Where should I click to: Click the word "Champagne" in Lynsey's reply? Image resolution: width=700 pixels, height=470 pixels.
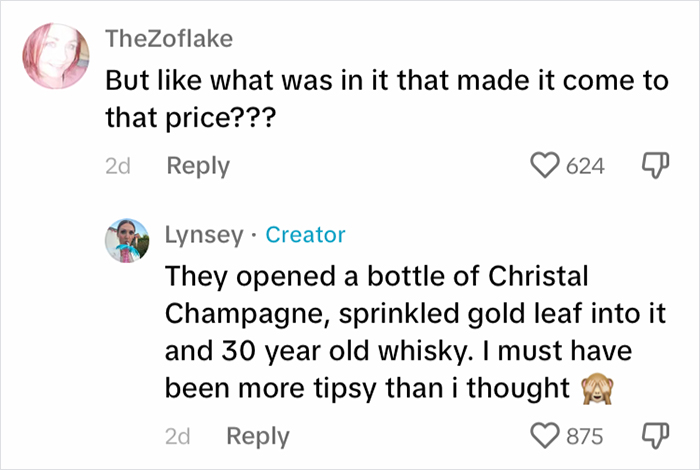click(233, 312)
